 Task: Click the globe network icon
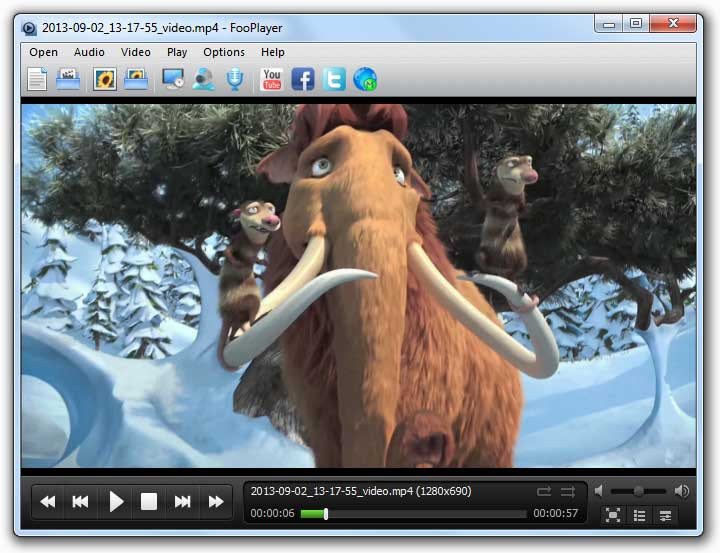coord(365,79)
